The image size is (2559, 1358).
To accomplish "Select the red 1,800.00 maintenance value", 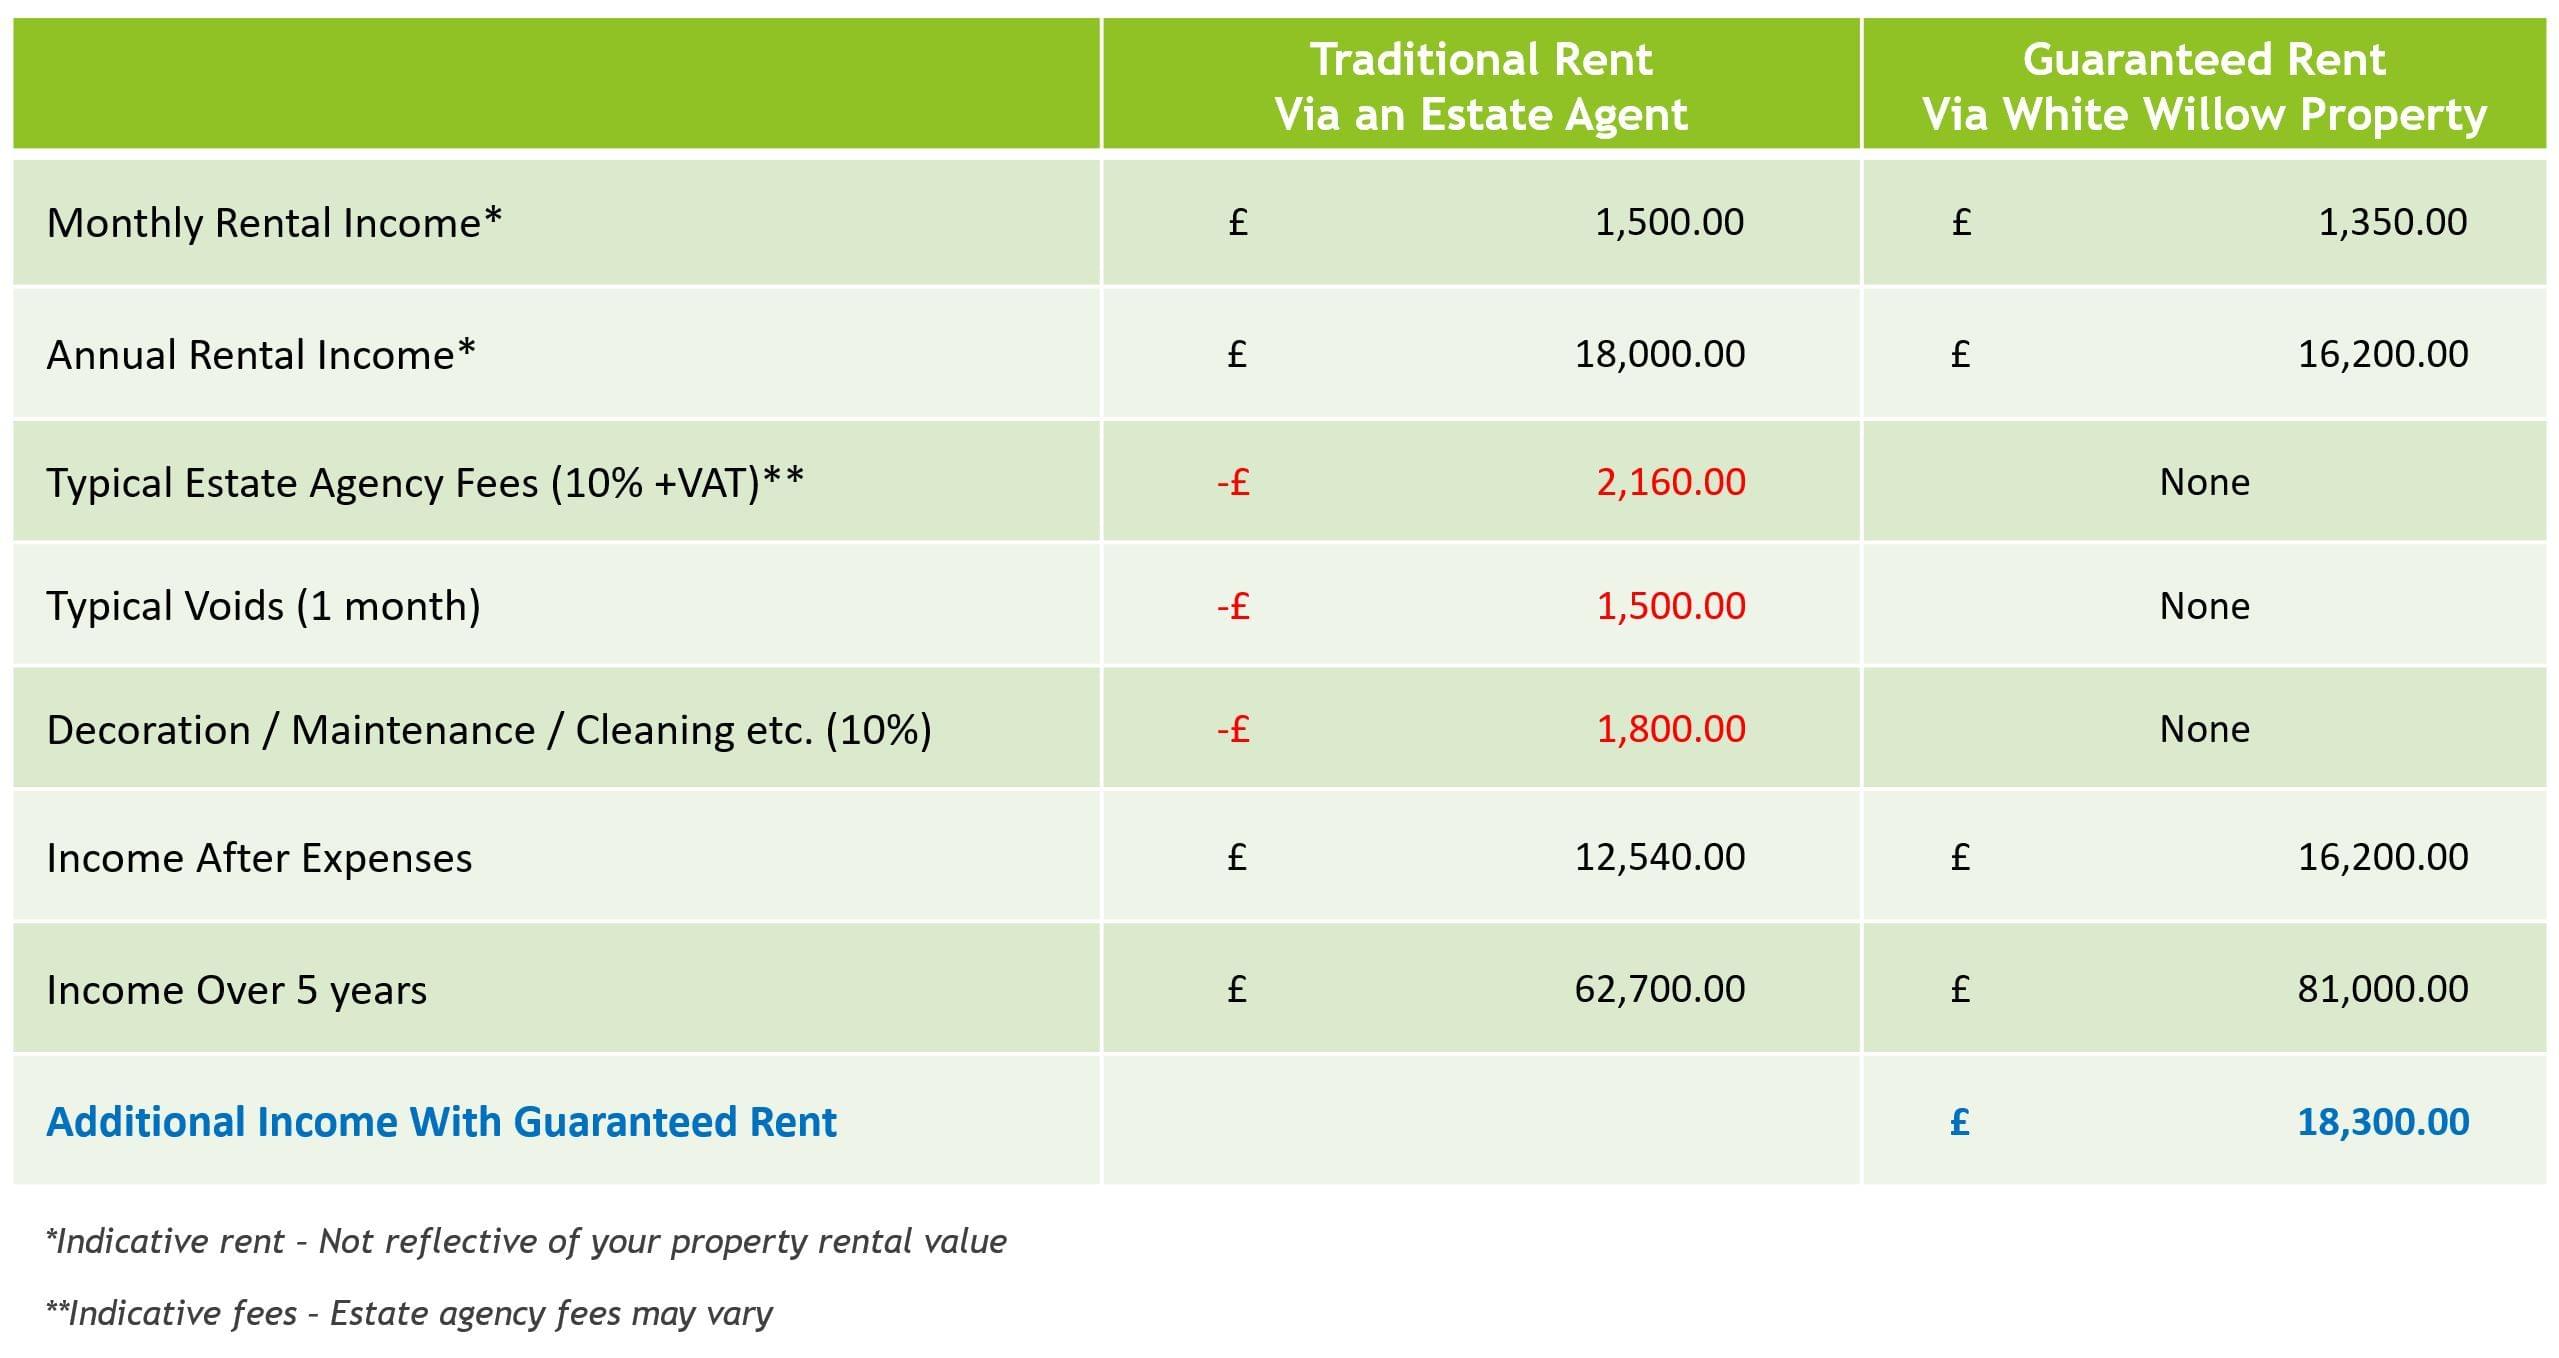I will tap(1670, 729).
